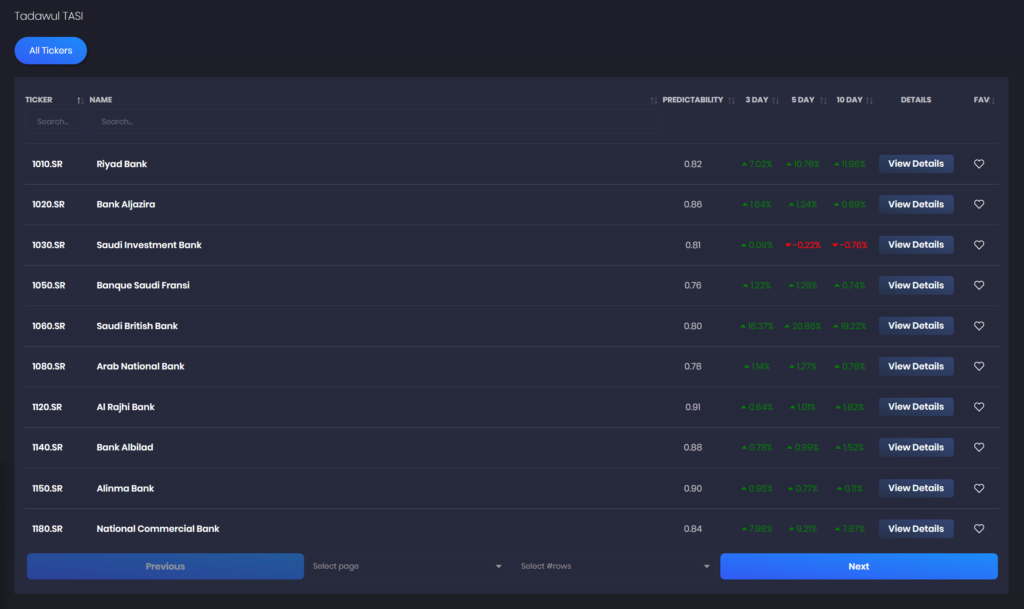This screenshot has height=609, width=1024.
Task: Sort by Ticker column arrows
Action: tap(80, 101)
